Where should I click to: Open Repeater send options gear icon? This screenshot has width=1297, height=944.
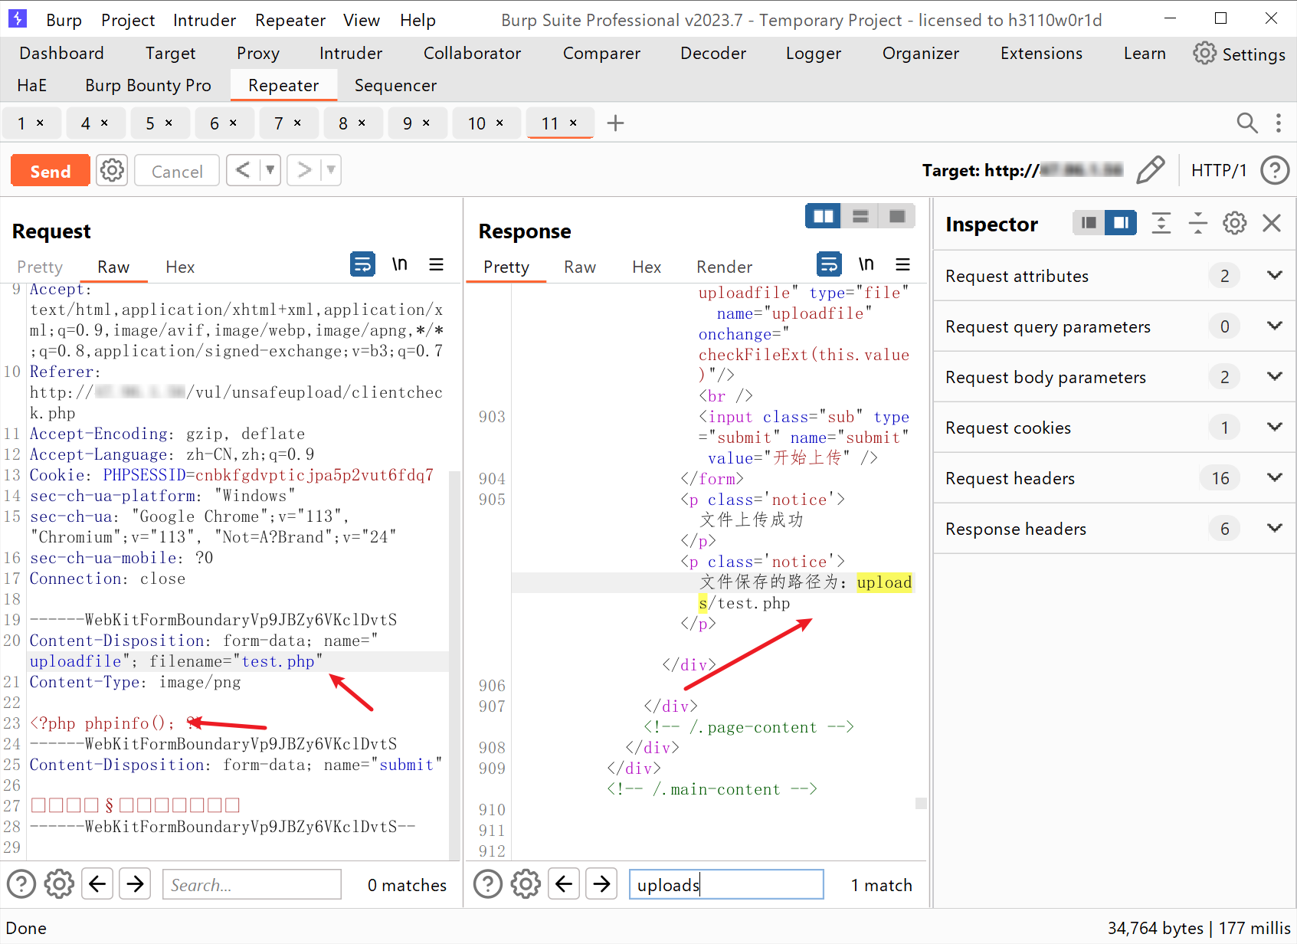[x=112, y=171]
